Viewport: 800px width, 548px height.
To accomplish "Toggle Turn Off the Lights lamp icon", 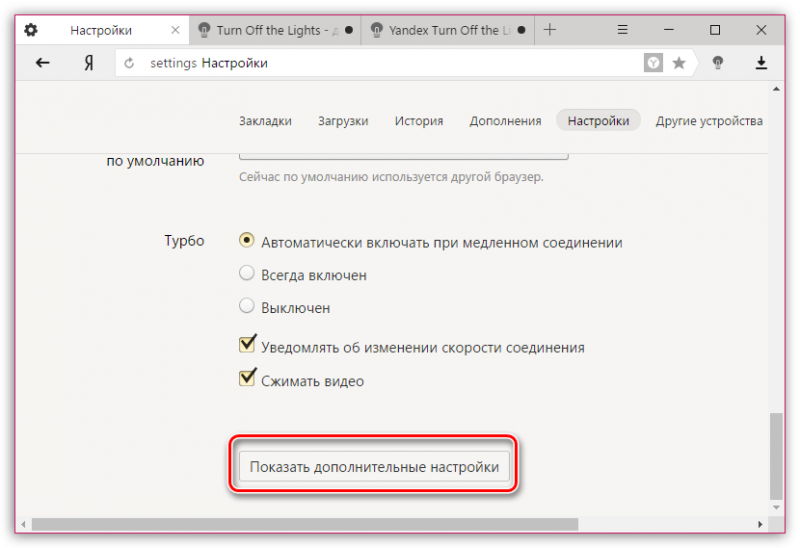I will (718, 63).
